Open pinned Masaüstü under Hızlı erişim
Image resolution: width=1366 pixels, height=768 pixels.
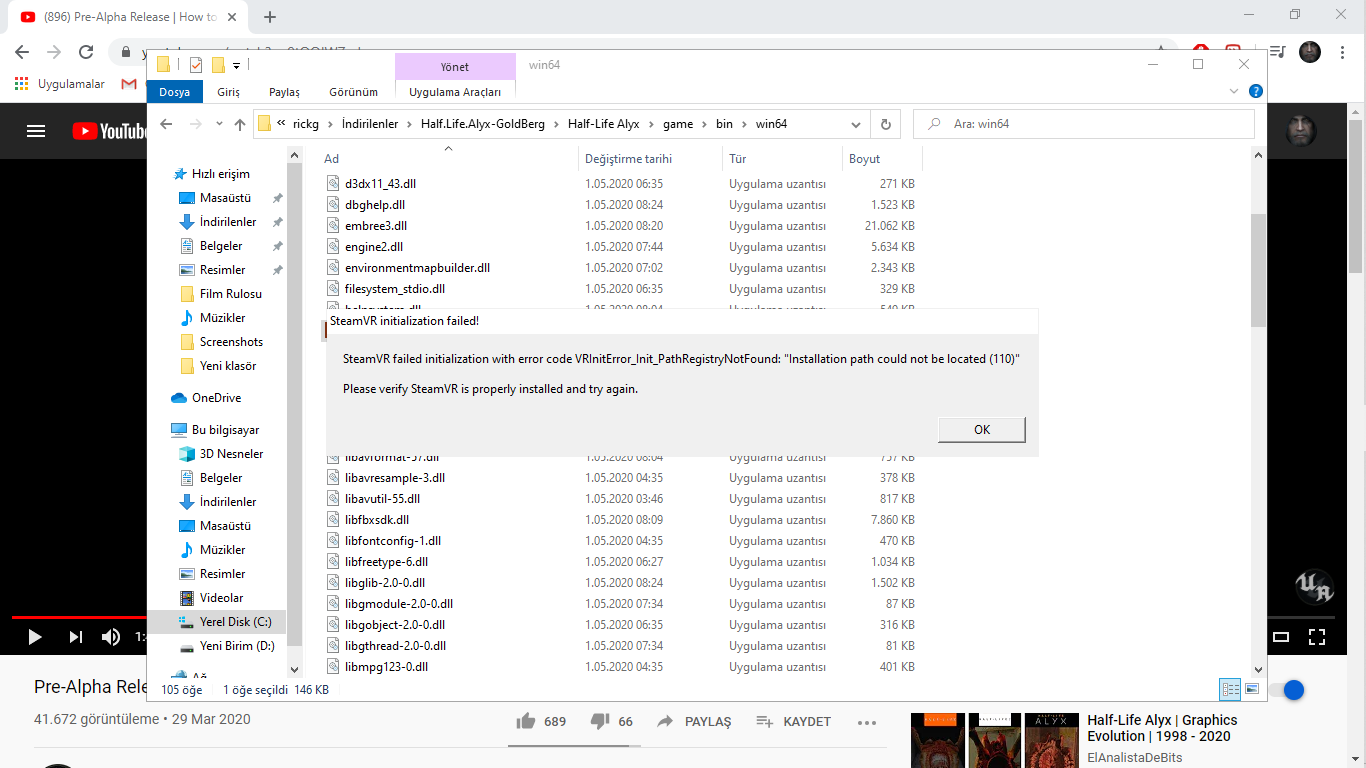click(225, 198)
